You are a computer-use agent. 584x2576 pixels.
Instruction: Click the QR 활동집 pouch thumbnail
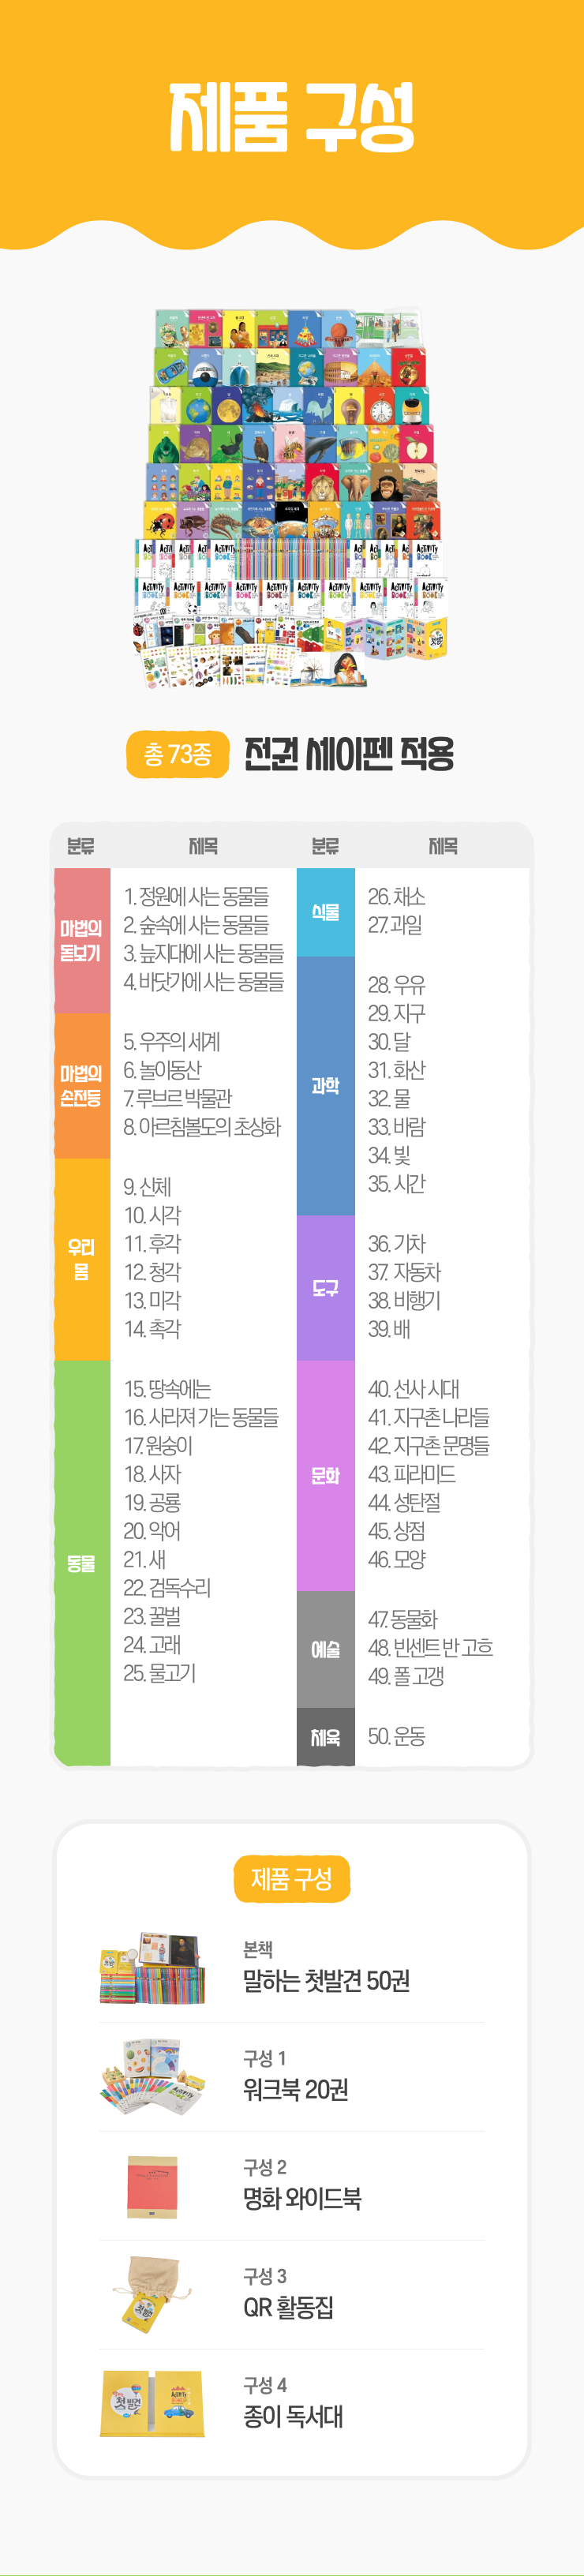(153, 2294)
